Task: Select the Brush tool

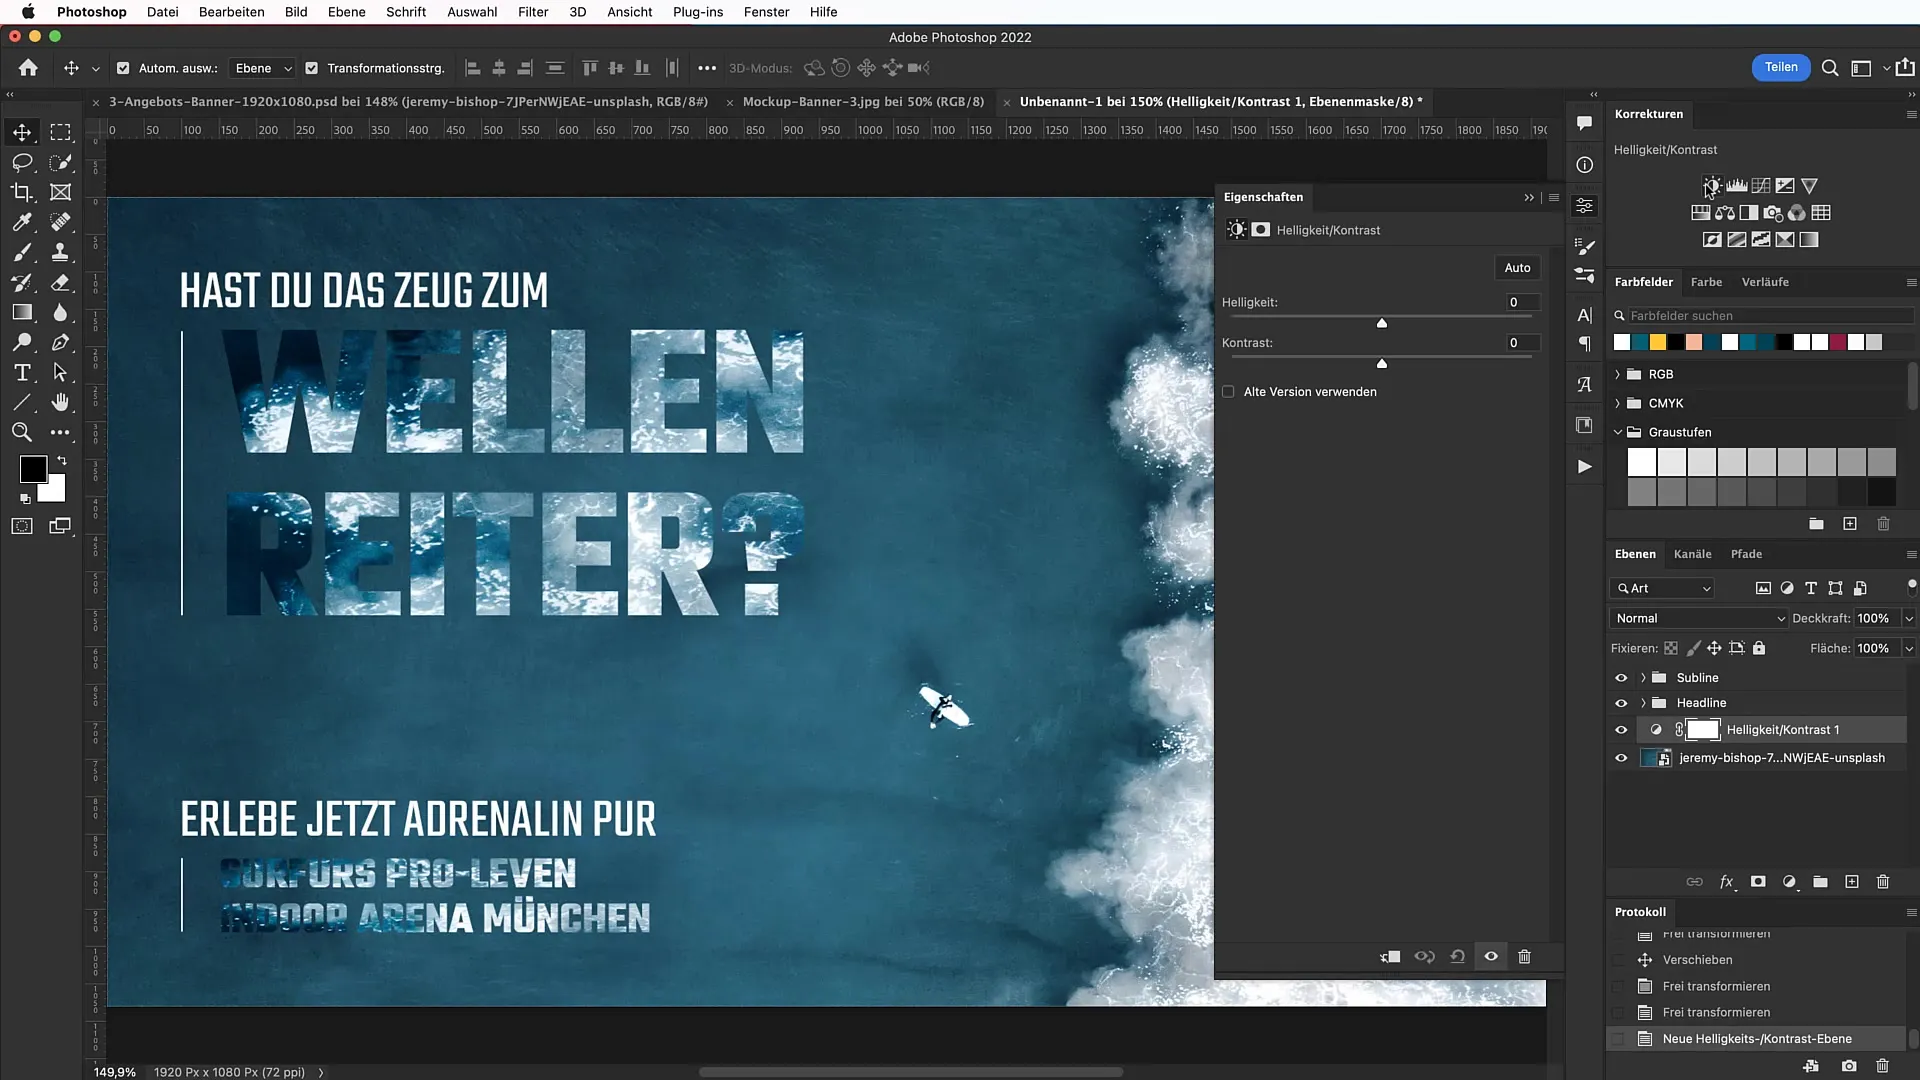Action: click(22, 252)
